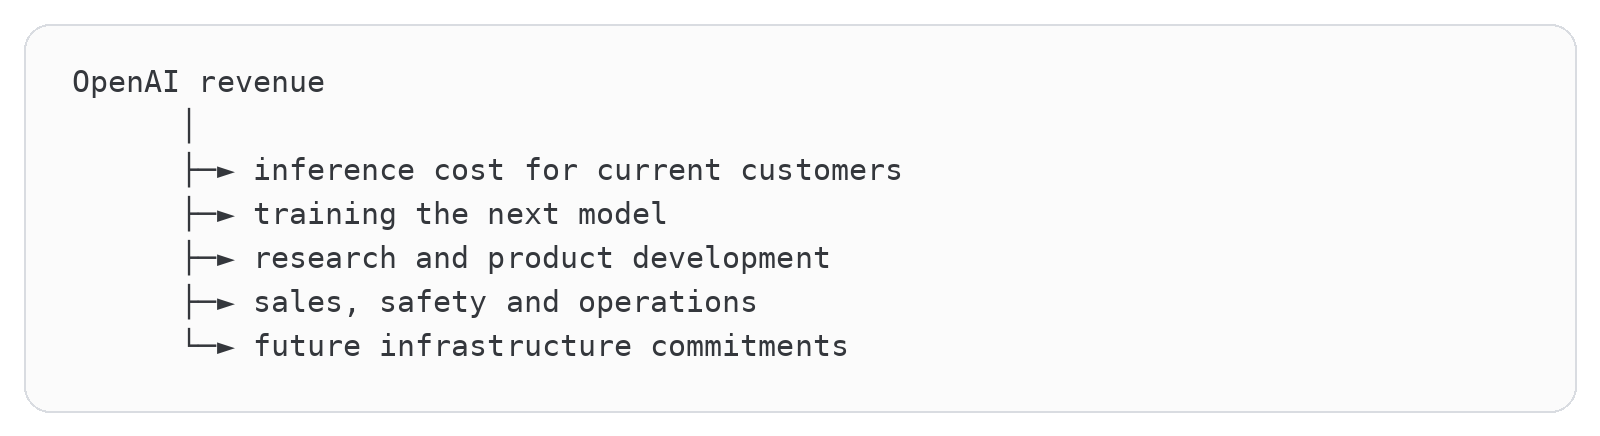Click the last arrow before future infrastructure commitments
Screen dimensions: 1600x436
211,347
